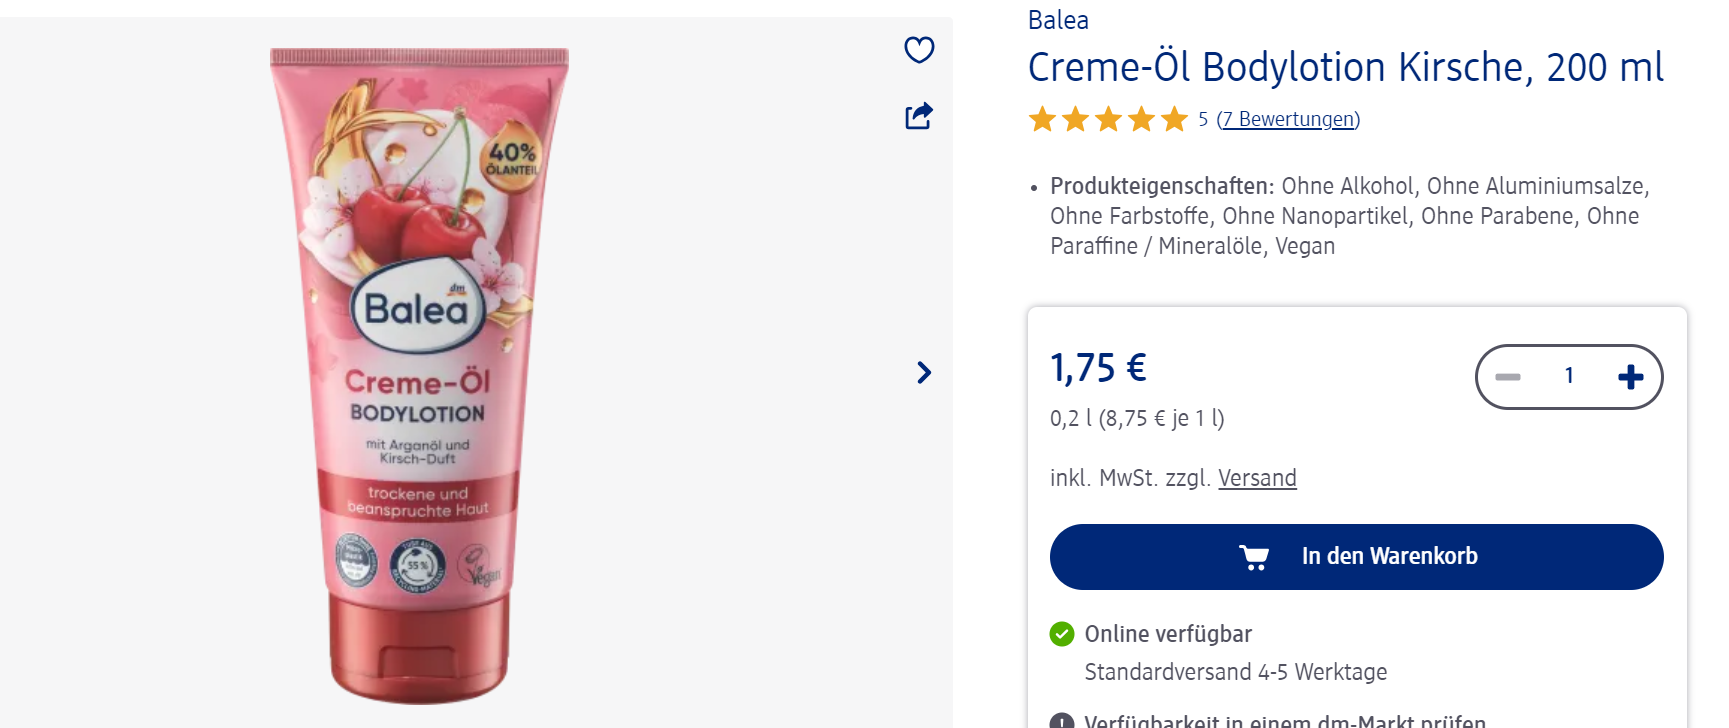Screen dimensions: 1729x728
Task: Click Verfügbarkeit in einem dm-Markt prüfen
Action: [x=1284, y=720]
